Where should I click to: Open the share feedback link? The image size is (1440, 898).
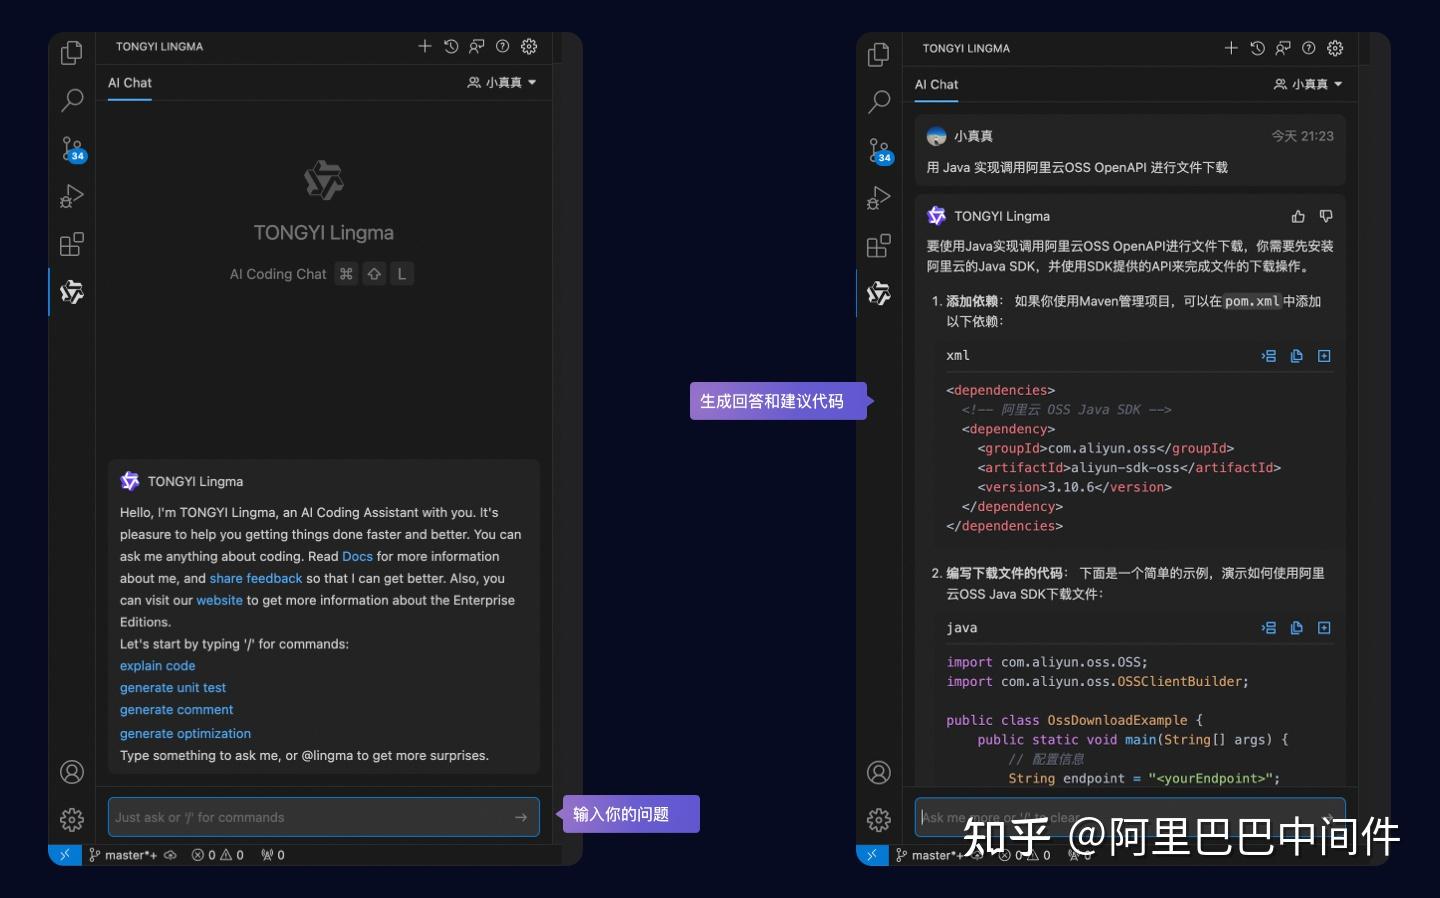[x=256, y=579]
